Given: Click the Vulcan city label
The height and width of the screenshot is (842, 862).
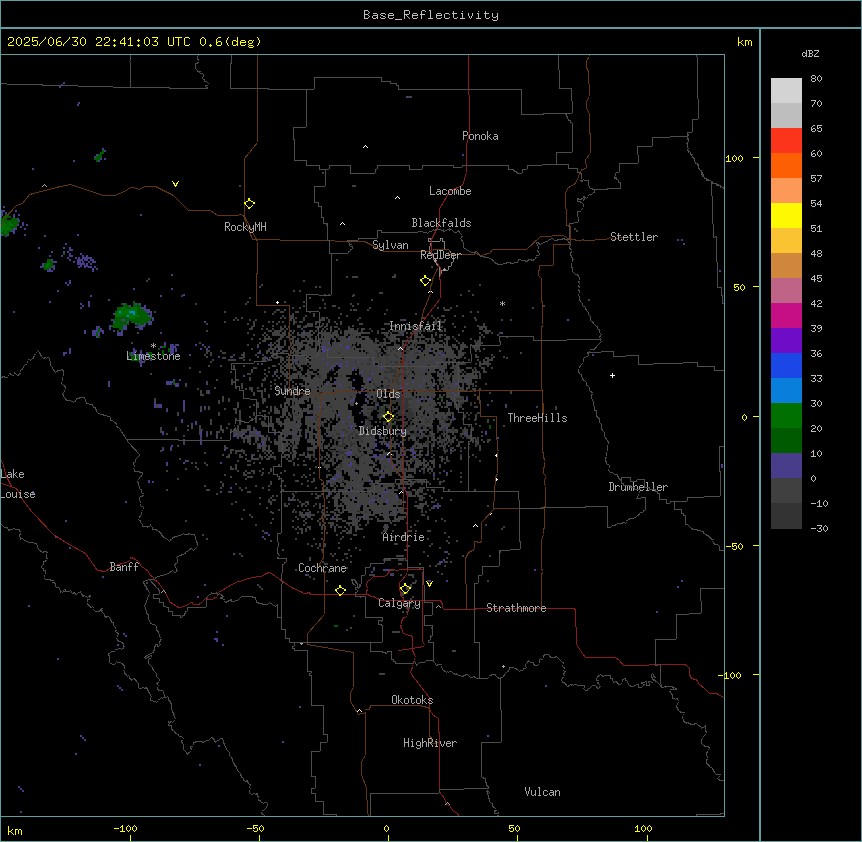Looking at the screenshot, I should click(543, 792).
